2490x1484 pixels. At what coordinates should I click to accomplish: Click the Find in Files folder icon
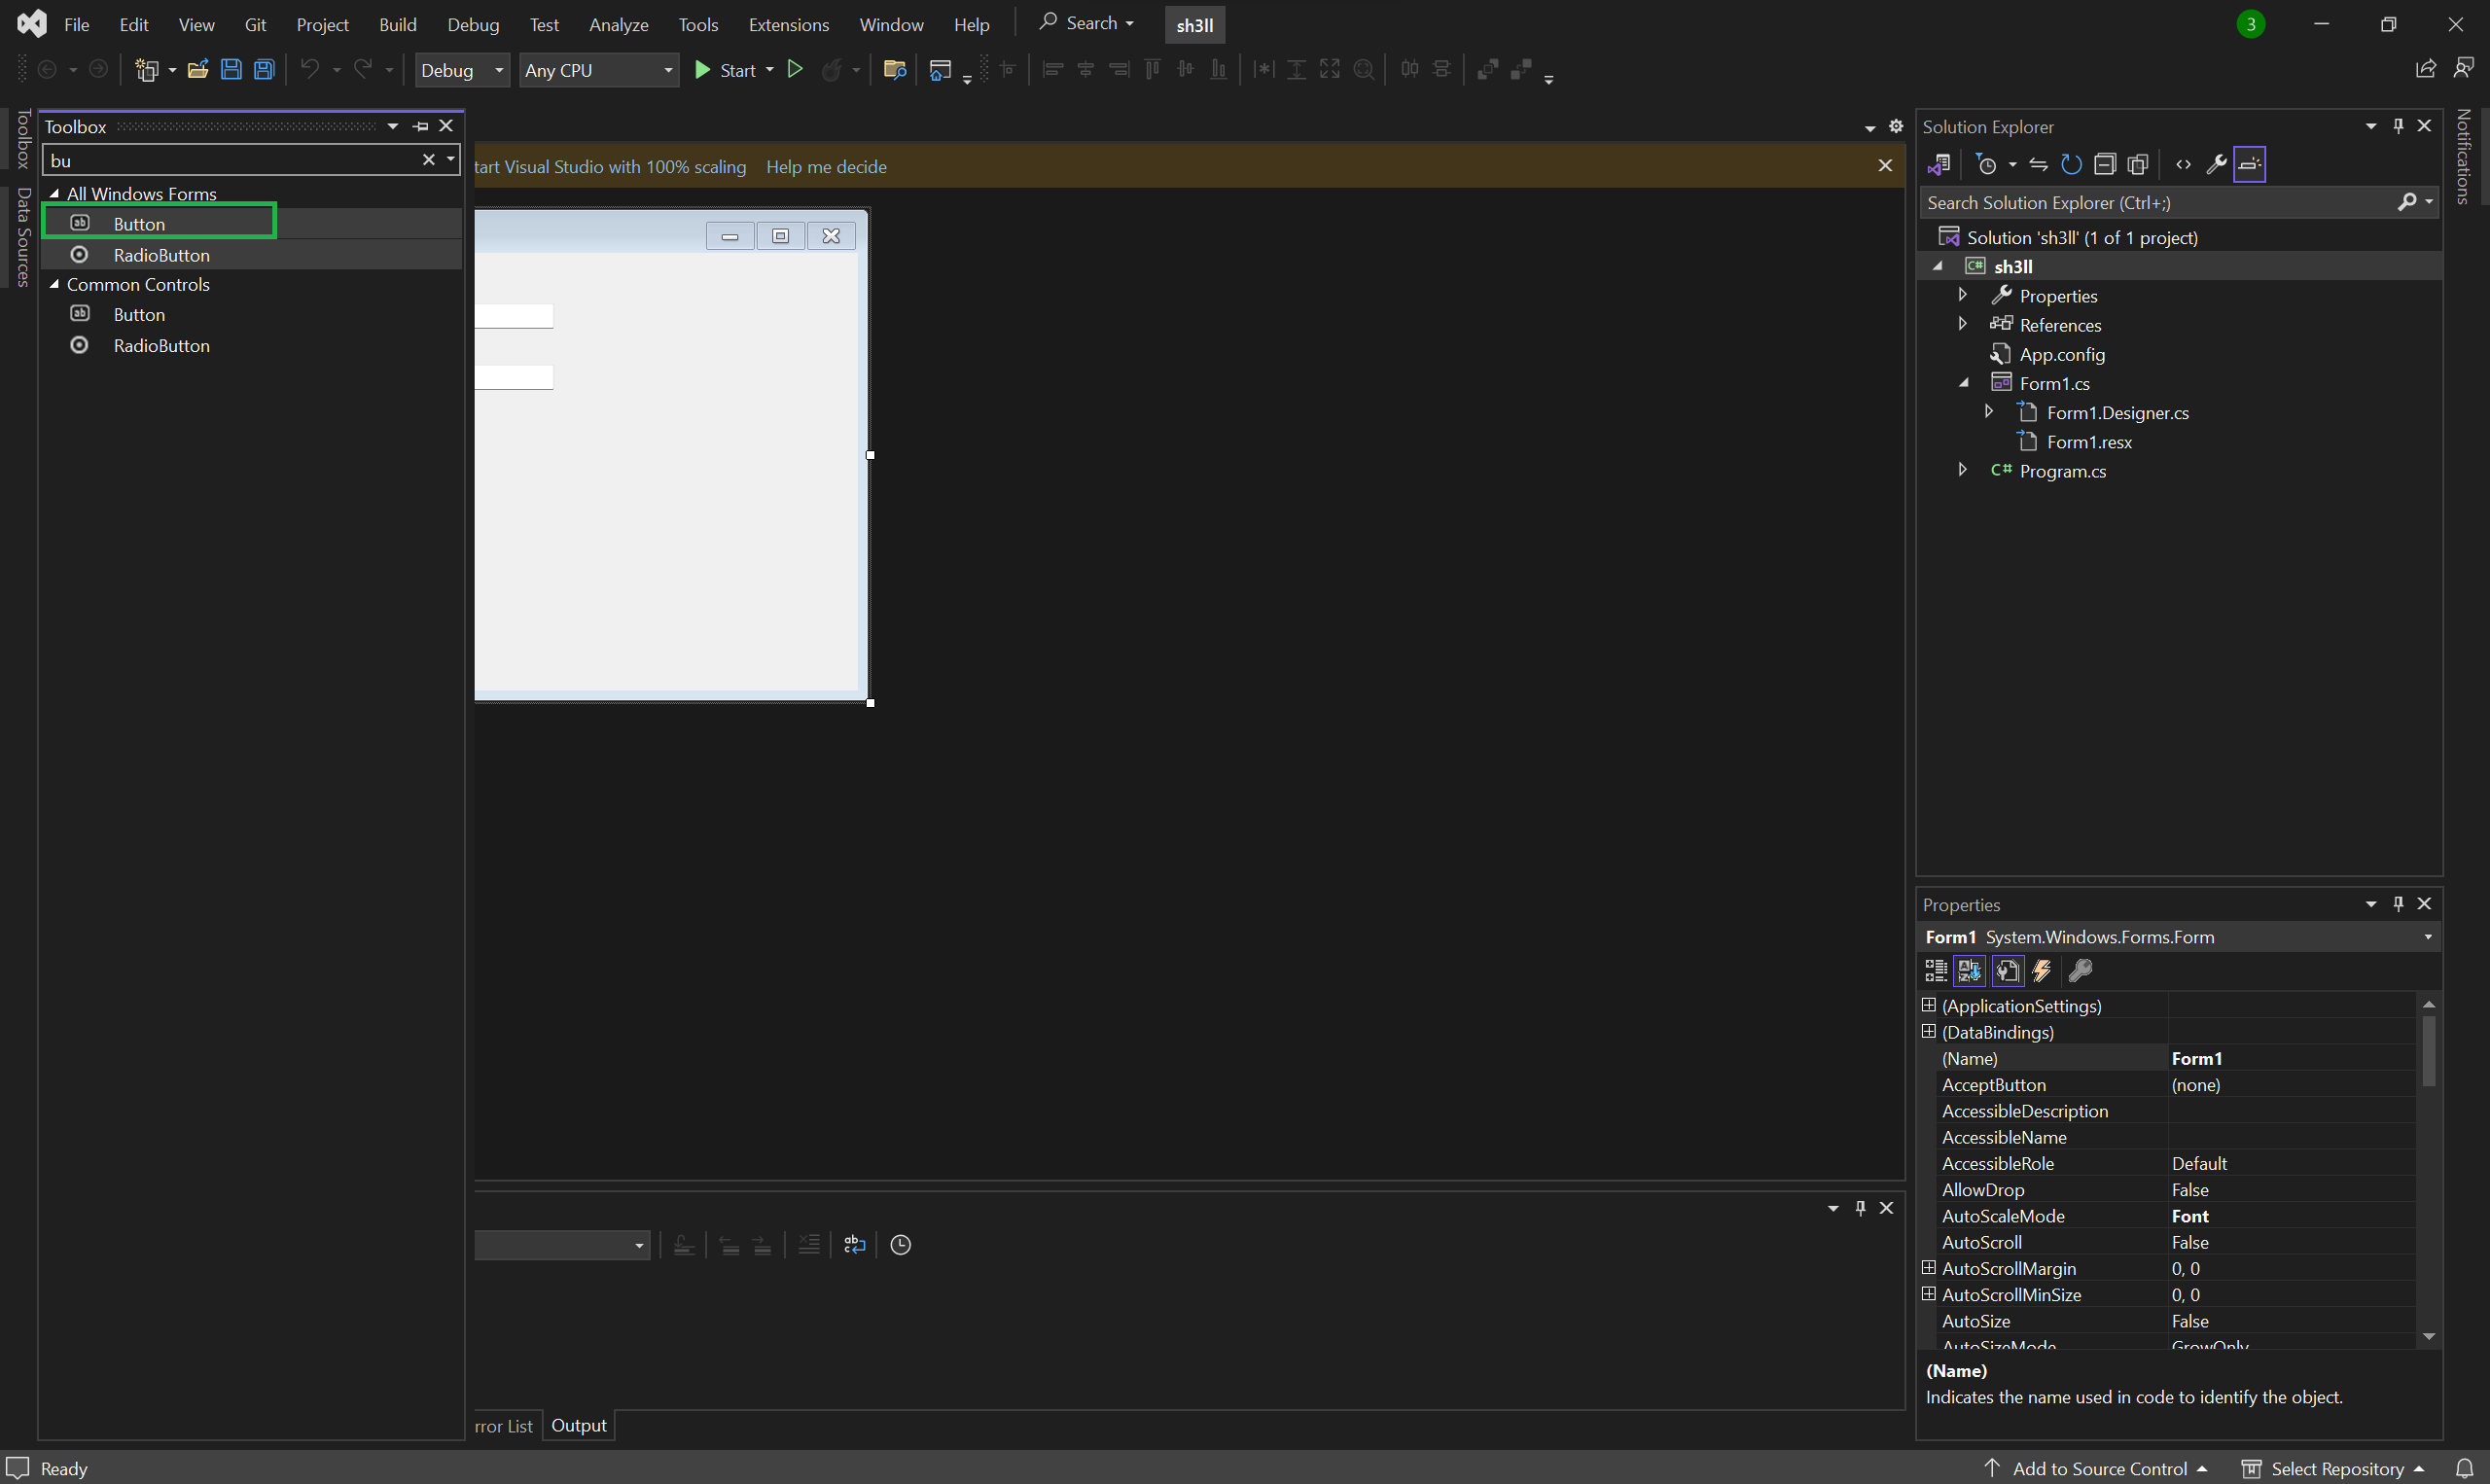pos(895,70)
